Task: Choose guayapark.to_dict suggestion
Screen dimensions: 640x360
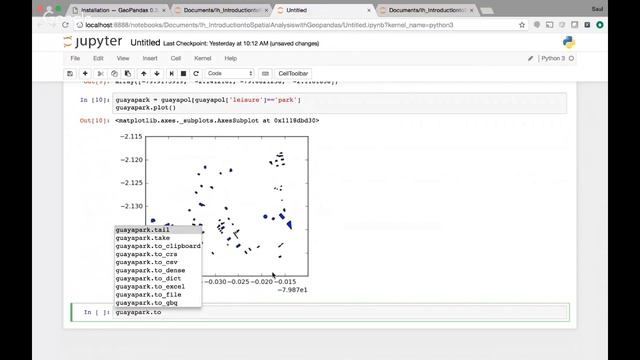Action: 158,278
